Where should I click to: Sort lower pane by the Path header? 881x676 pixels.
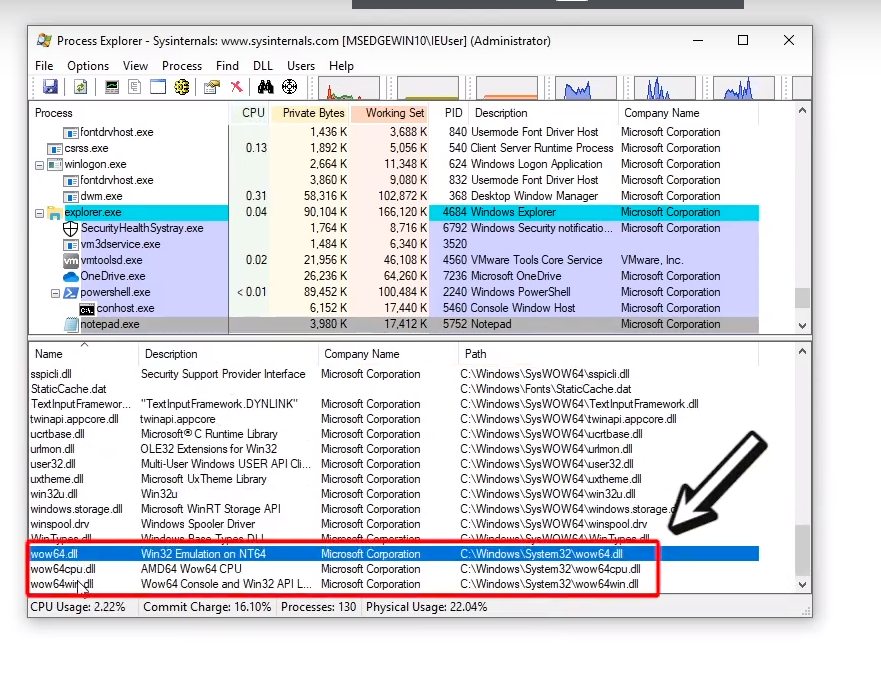click(608, 354)
